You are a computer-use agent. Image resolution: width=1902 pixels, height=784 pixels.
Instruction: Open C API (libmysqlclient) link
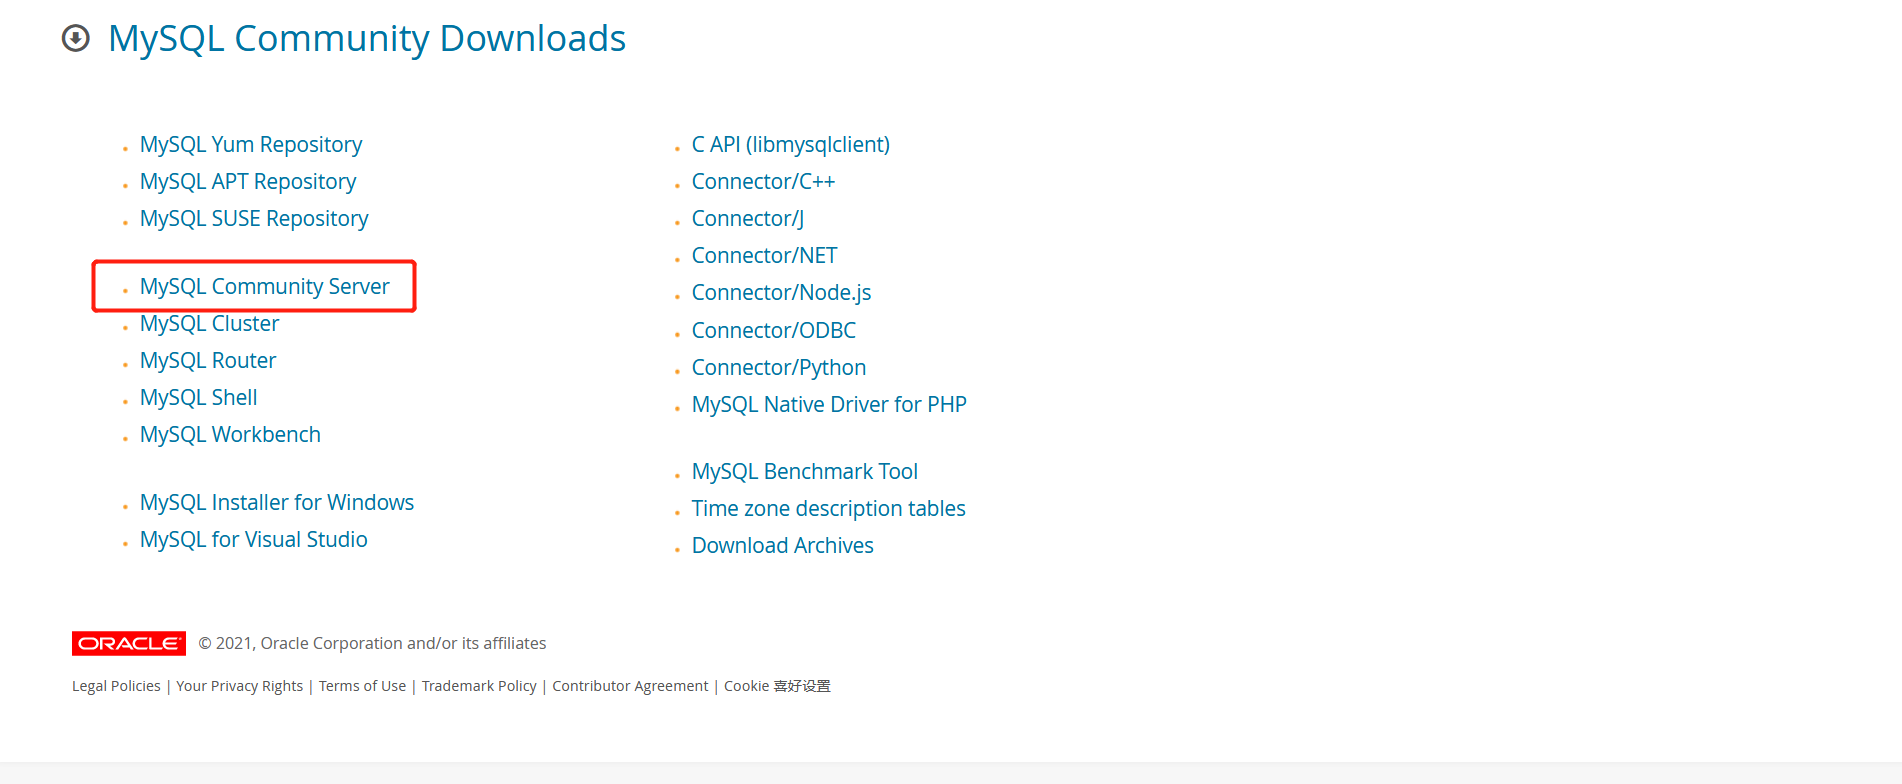click(x=791, y=145)
